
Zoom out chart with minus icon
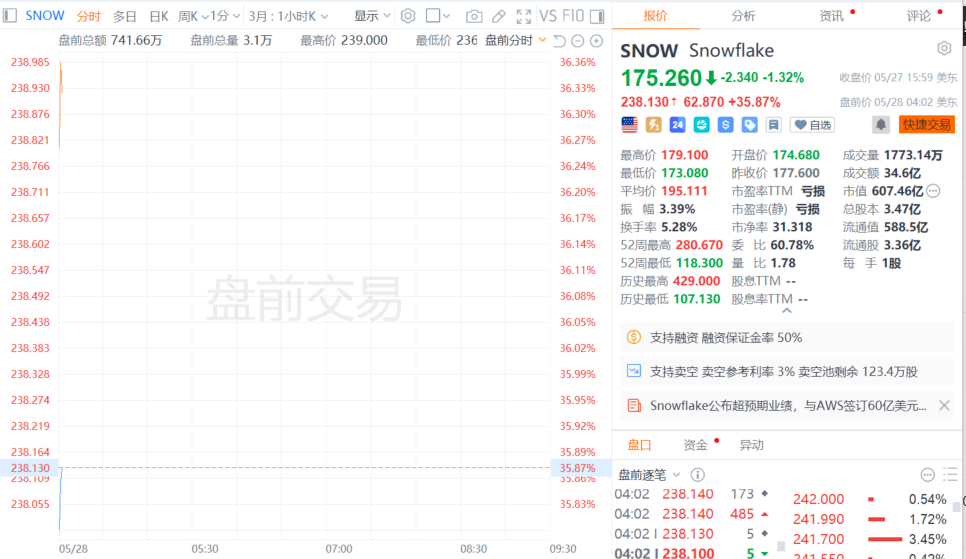click(x=578, y=41)
